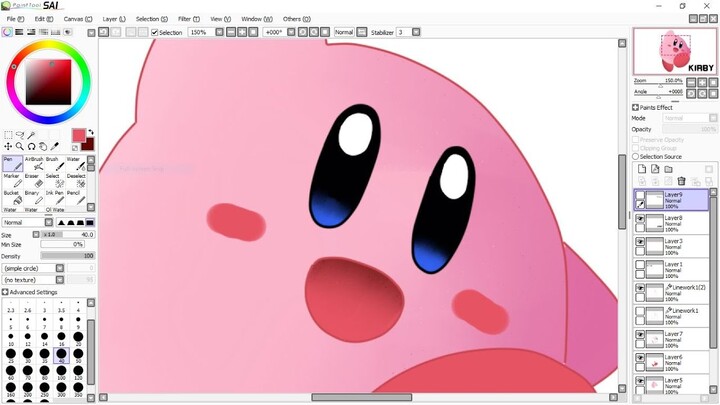Adjust the brush Density slider
This screenshot has height=405, width=720.
[x=67, y=256]
